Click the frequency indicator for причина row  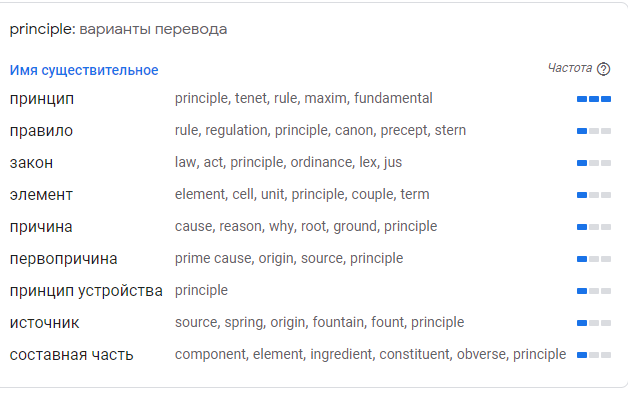[594, 227]
